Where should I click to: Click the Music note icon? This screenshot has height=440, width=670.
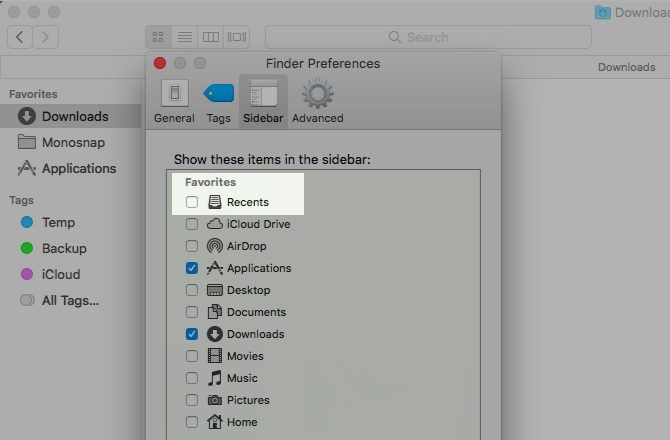215,378
